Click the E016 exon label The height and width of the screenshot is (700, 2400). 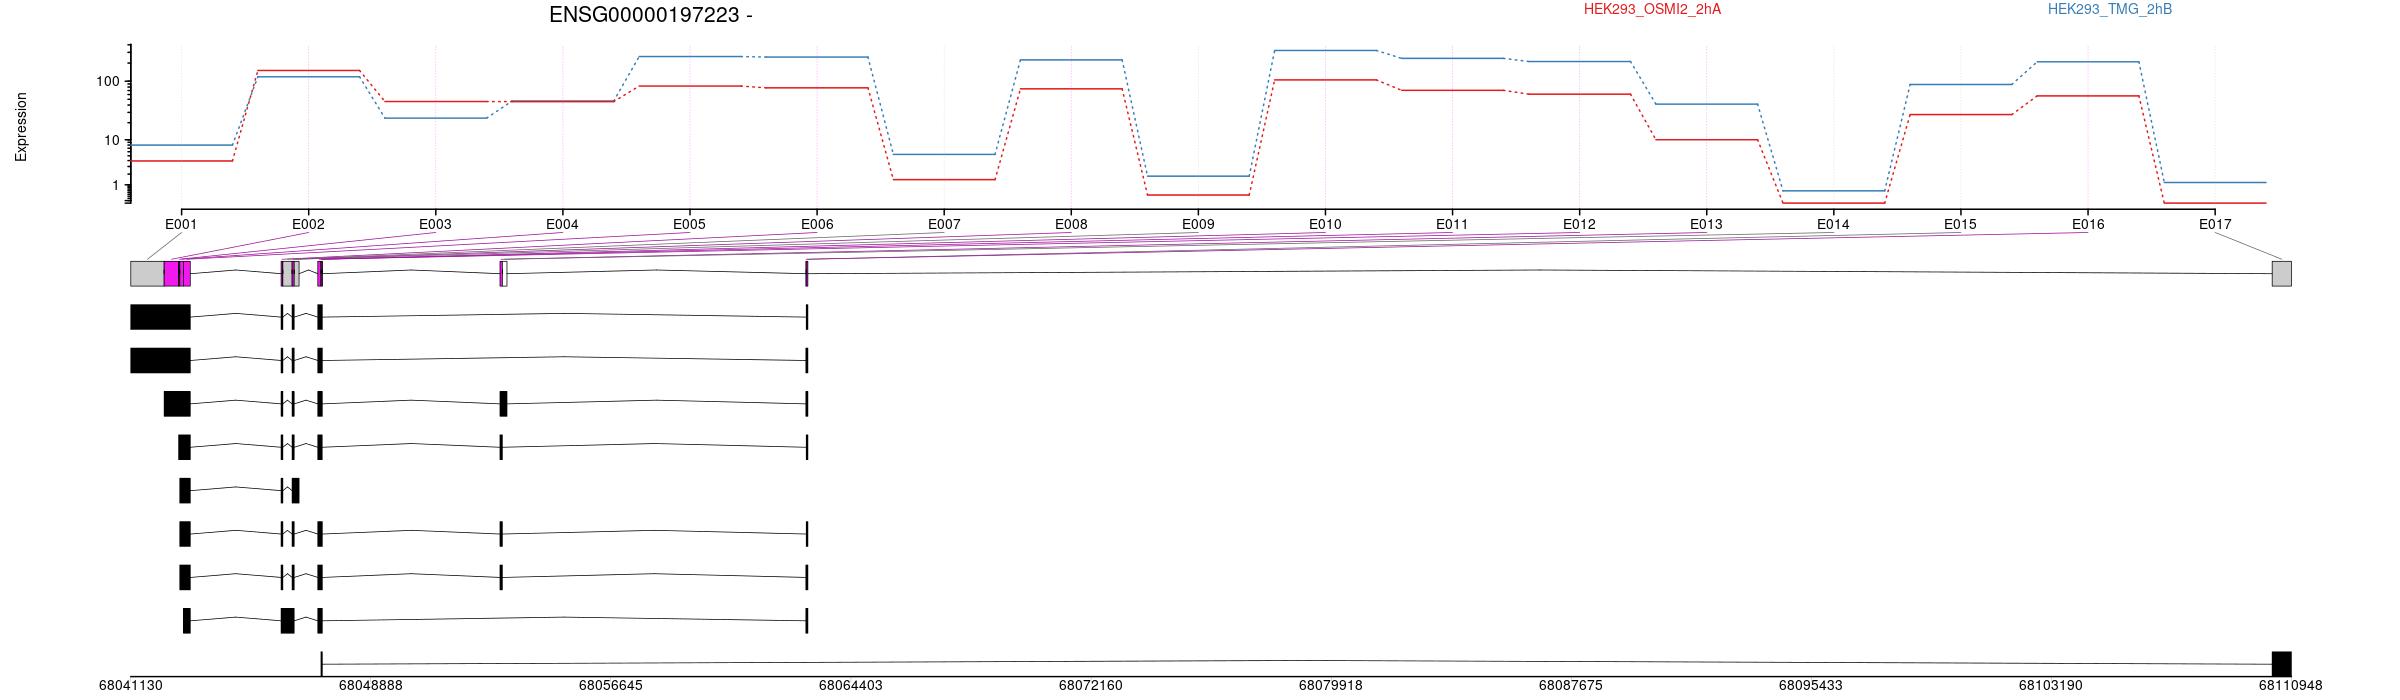(2088, 225)
